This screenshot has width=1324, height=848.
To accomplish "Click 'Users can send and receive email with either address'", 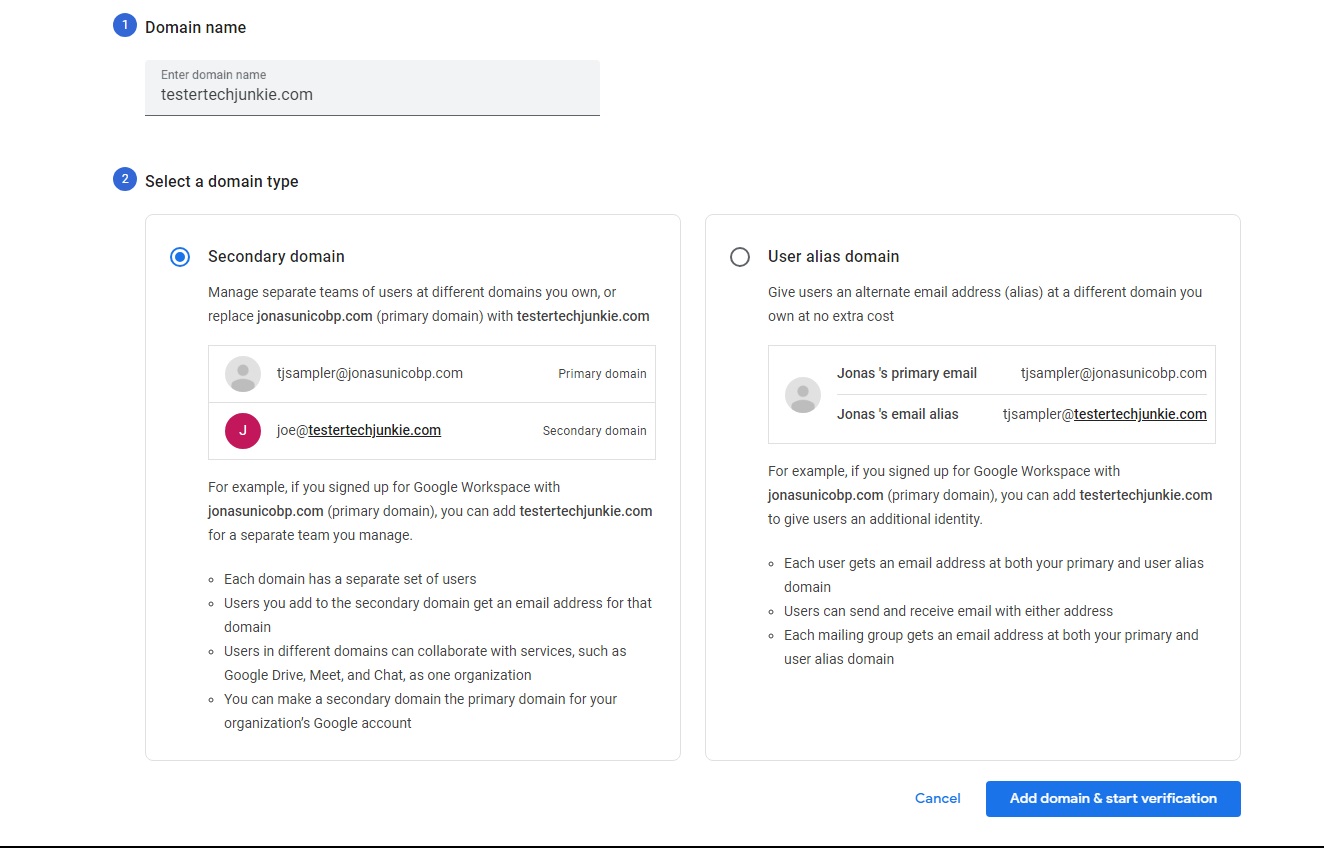I will point(948,611).
